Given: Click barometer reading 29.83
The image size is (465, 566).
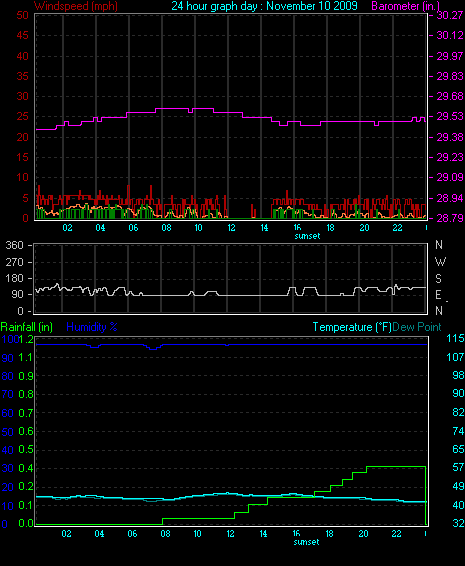Looking at the screenshot, I should (450, 76).
